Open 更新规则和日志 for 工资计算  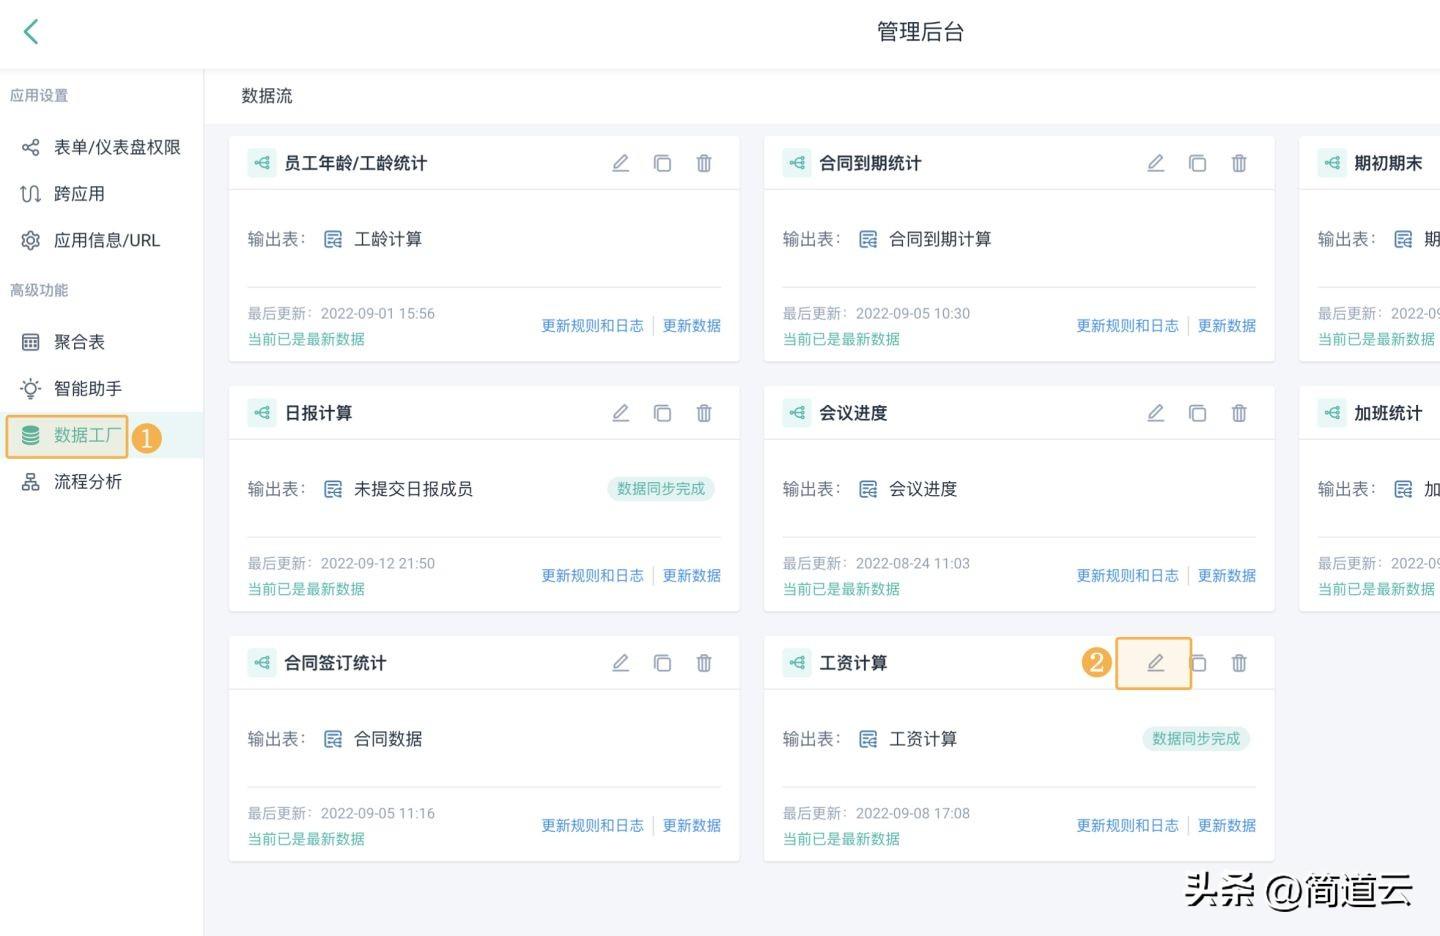(x=1127, y=826)
